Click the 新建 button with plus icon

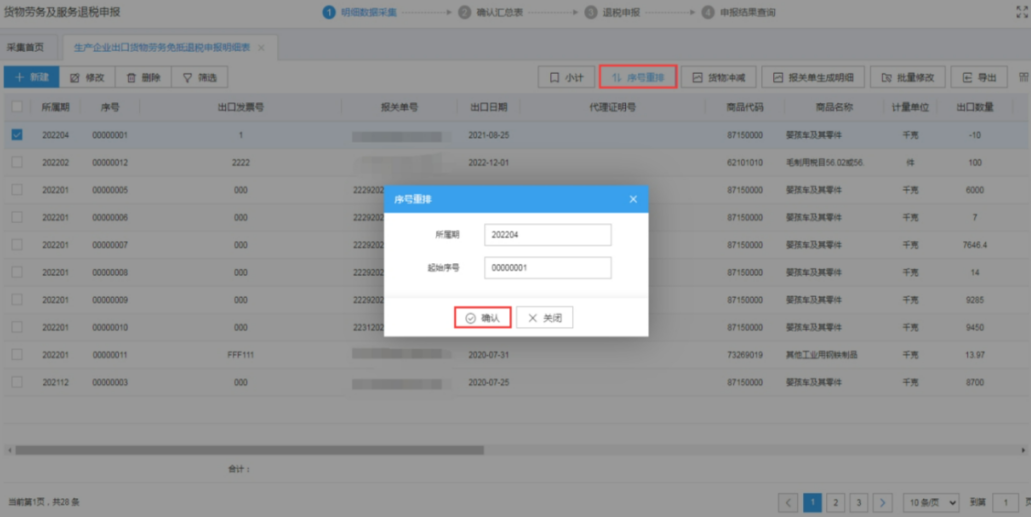(x=32, y=77)
